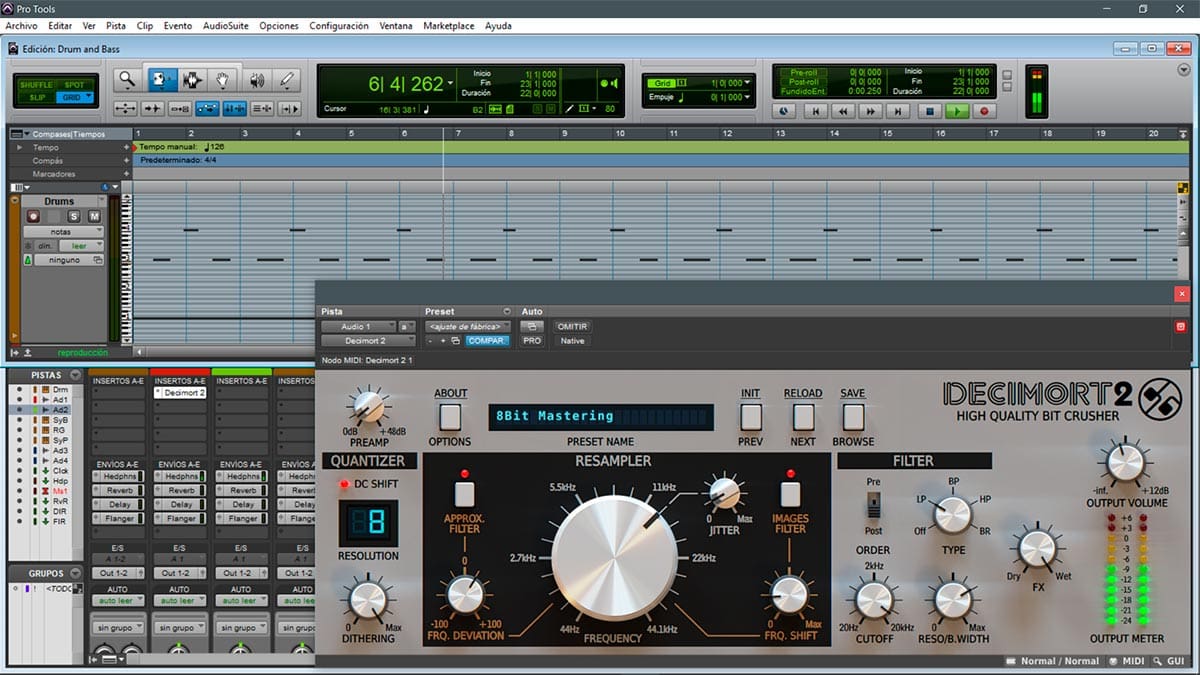Open Drums track view selector 'notas'
Screen dimensions: 1200x675
62,231
